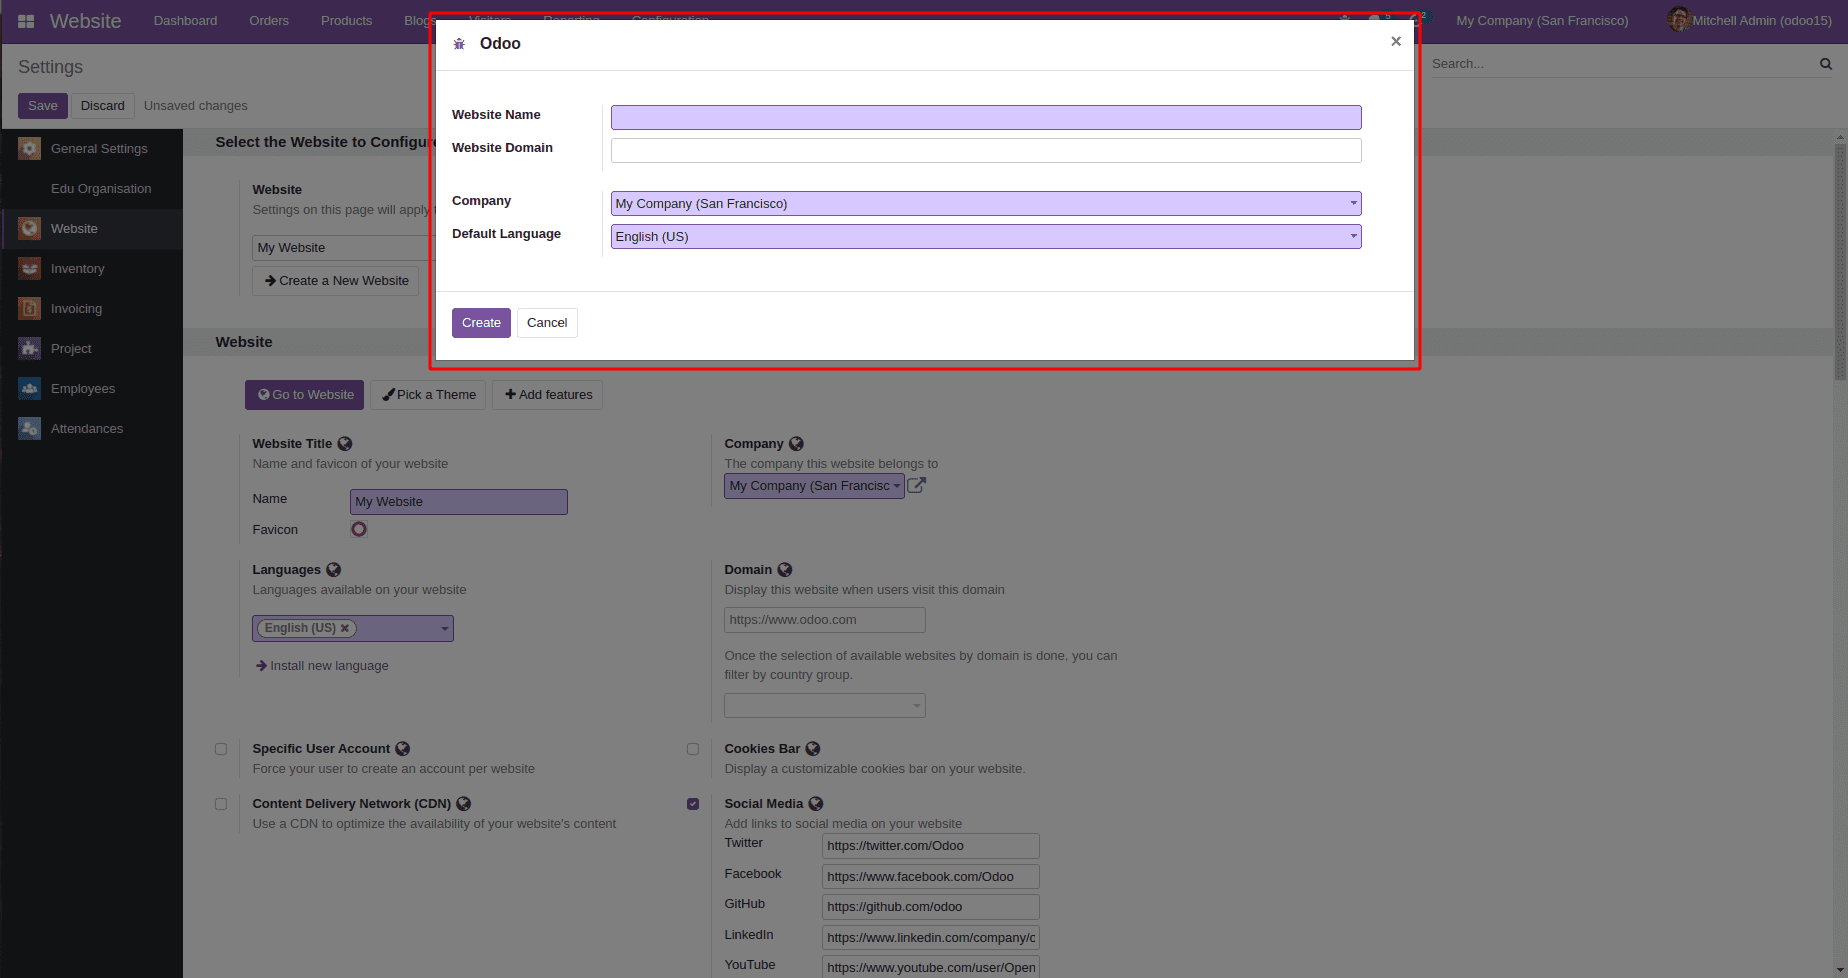Image resolution: width=1848 pixels, height=978 pixels.
Task: Click the Twitter URL field
Action: (931, 846)
